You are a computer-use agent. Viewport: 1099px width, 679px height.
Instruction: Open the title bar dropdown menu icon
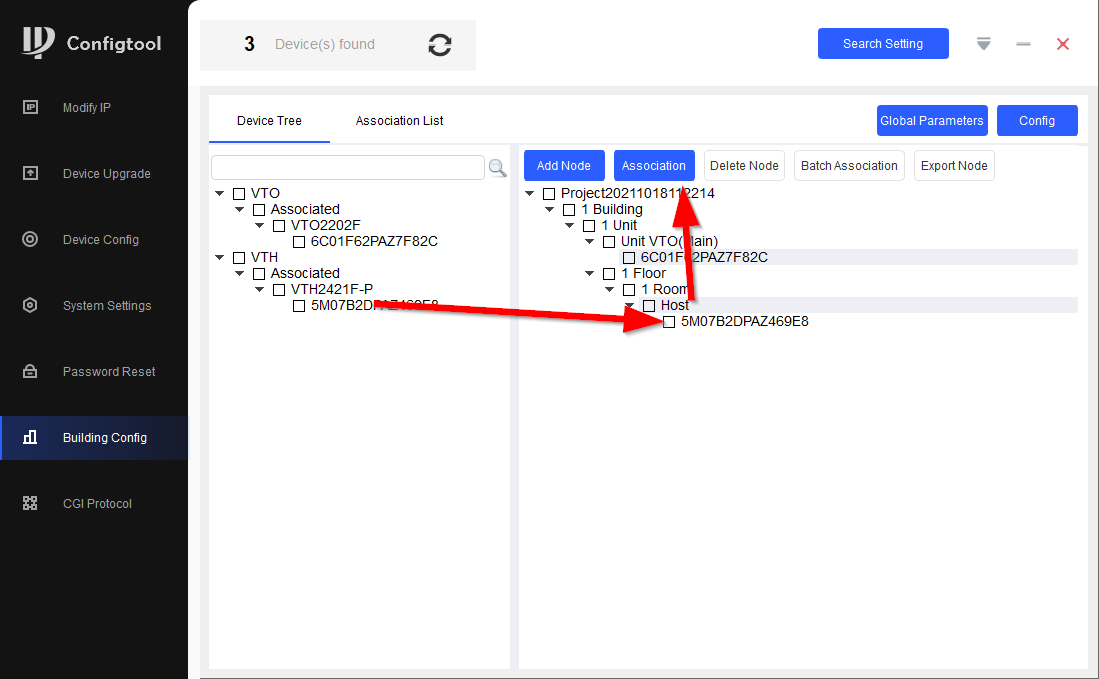pyautogui.click(x=983, y=44)
